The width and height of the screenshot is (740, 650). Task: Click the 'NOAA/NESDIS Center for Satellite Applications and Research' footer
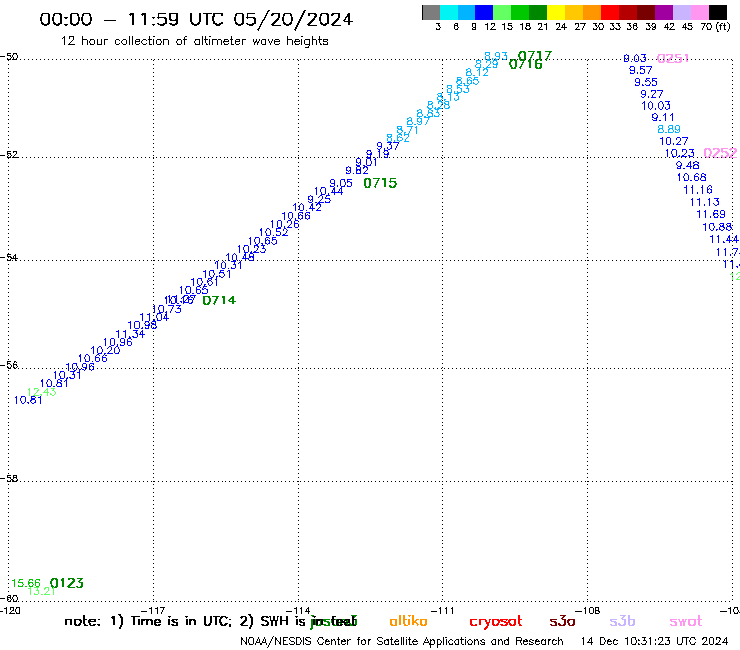pyautogui.click(x=402, y=642)
